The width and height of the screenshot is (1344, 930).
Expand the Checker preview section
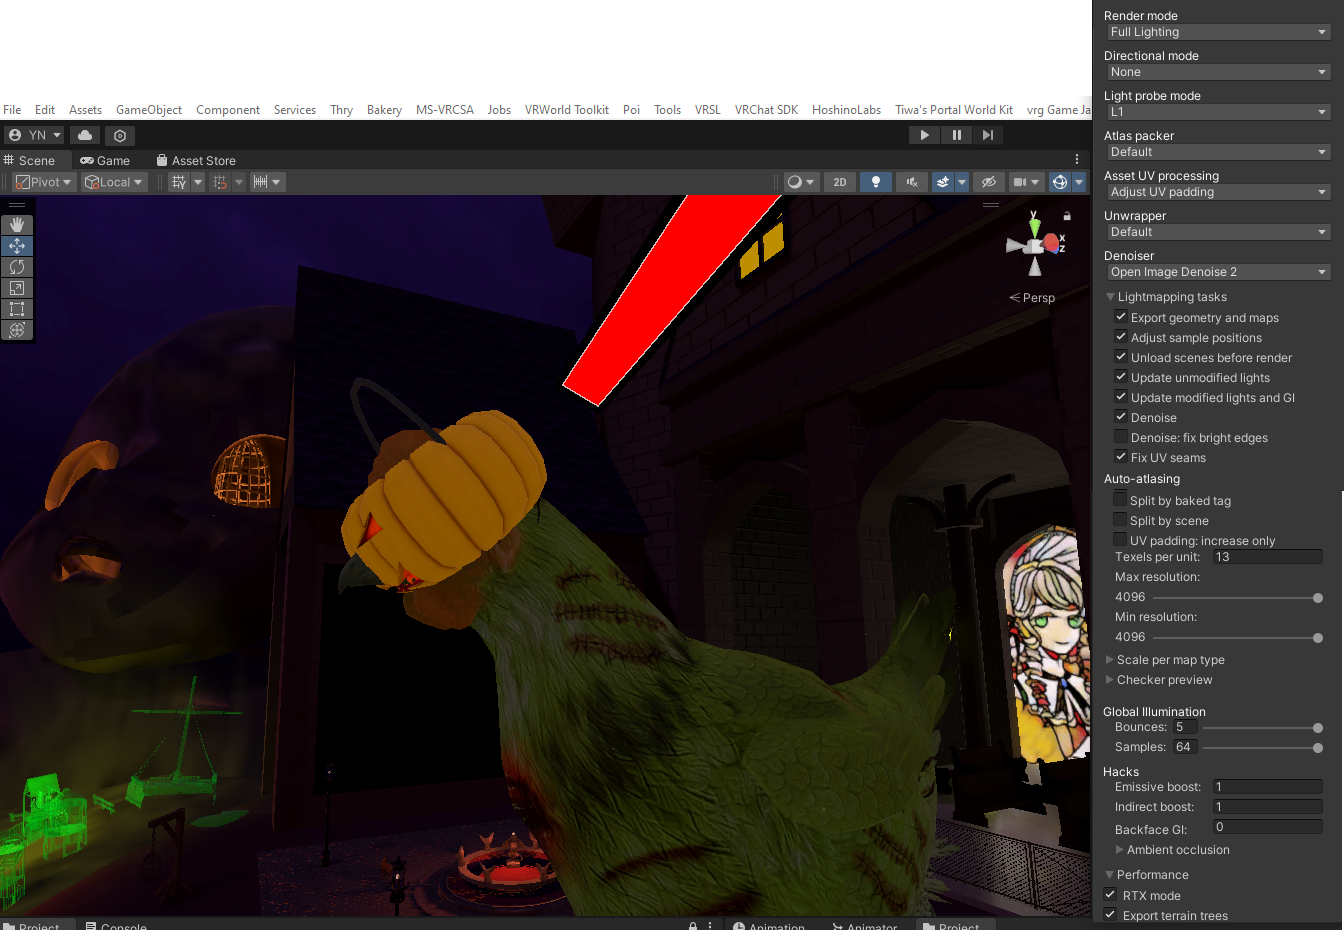point(1110,680)
